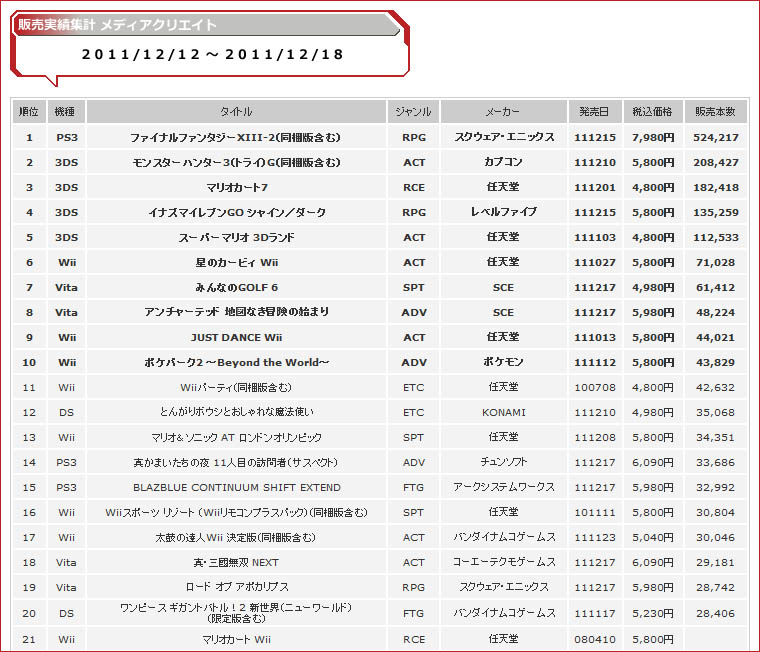Select the JUST DANCE Wii title
This screenshot has height=652, width=760.
click(x=237, y=337)
